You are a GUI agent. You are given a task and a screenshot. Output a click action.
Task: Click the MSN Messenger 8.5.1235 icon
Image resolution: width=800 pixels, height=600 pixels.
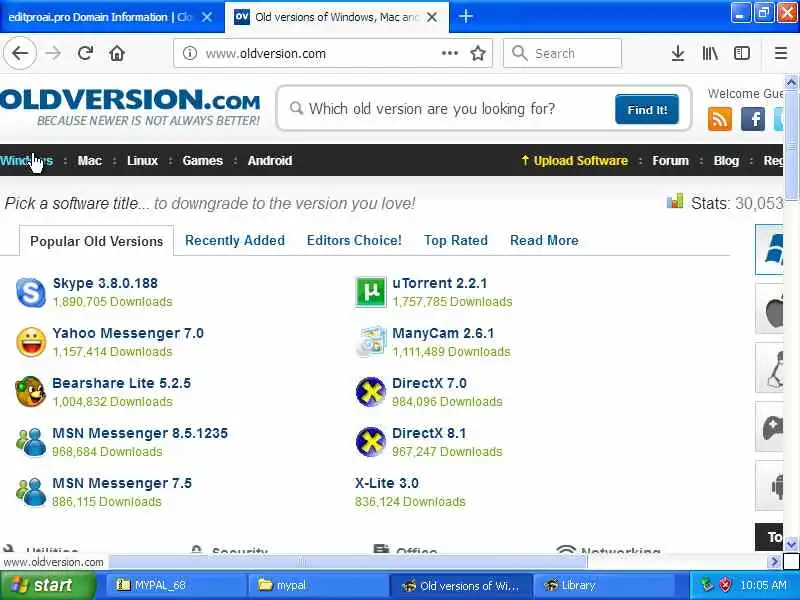(31, 442)
